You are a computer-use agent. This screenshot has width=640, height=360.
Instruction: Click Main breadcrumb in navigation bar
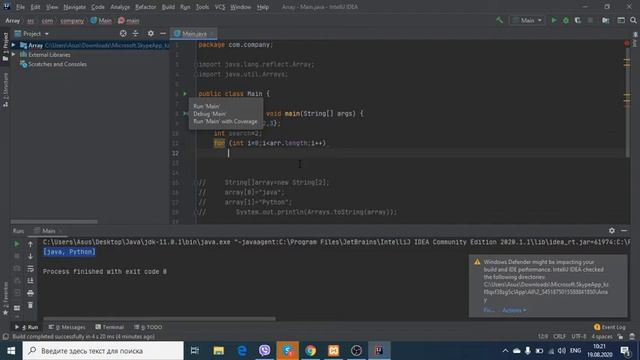pos(101,20)
